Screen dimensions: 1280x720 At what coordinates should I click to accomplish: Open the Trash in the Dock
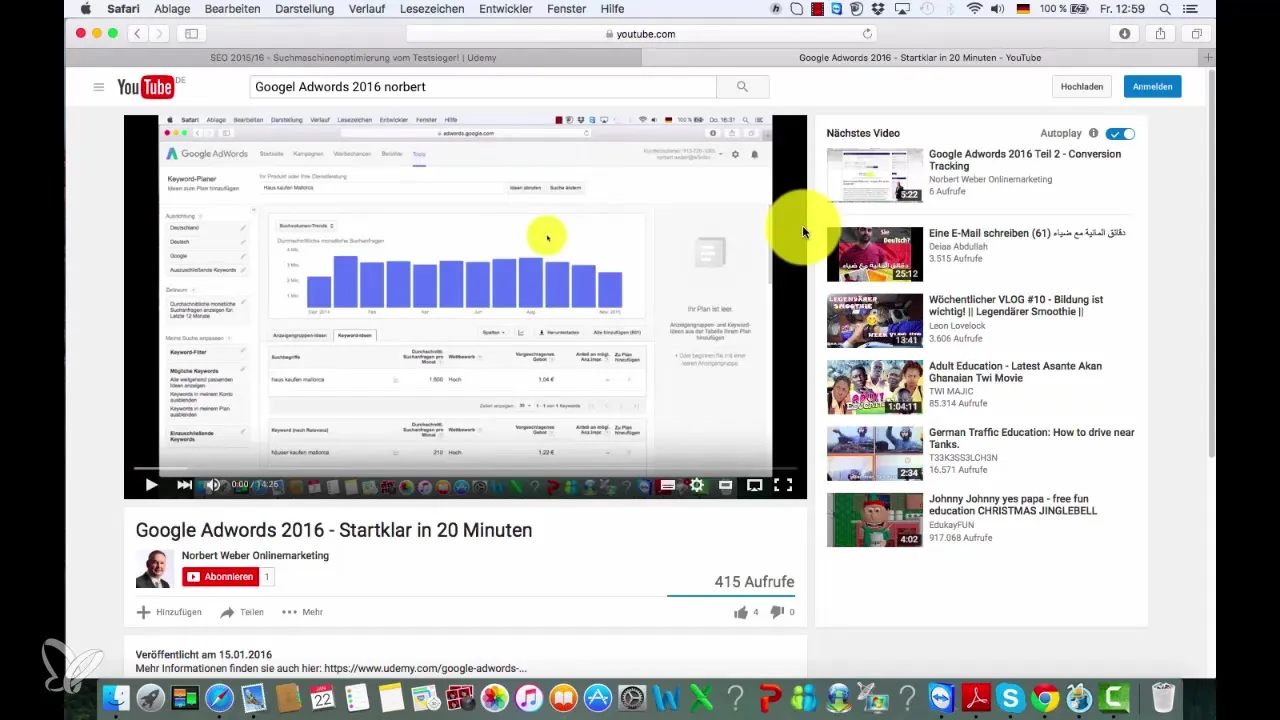pyautogui.click(x=1164, y=697)
